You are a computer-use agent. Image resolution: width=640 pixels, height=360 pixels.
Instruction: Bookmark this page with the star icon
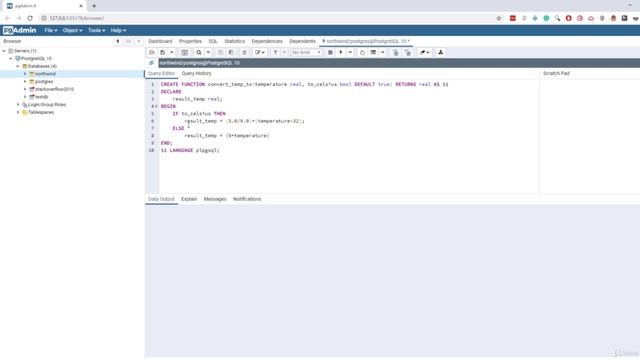[x=499, y=18]
